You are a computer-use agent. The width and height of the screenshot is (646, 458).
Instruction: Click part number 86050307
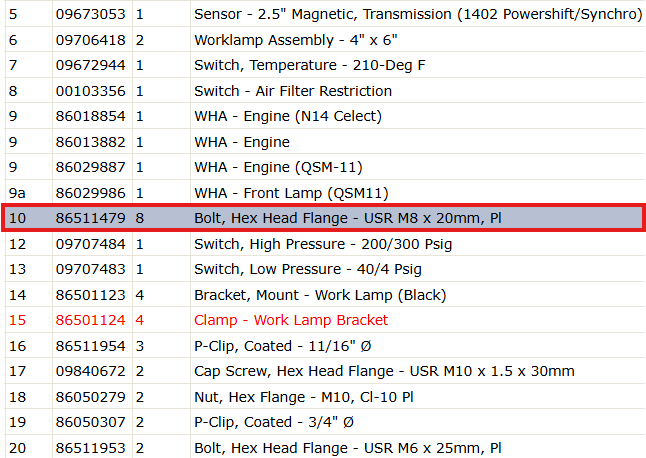coord(91,422)
